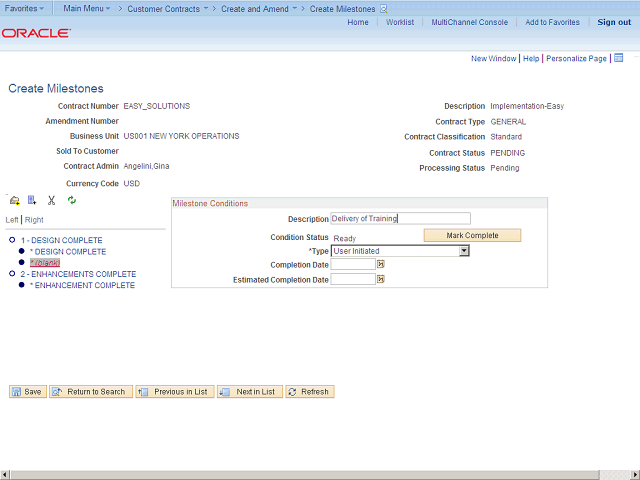Click the add milestone icon above the tree
Image resolution: width=640 pixels, height=480 pixels.
tap(15, 200)
